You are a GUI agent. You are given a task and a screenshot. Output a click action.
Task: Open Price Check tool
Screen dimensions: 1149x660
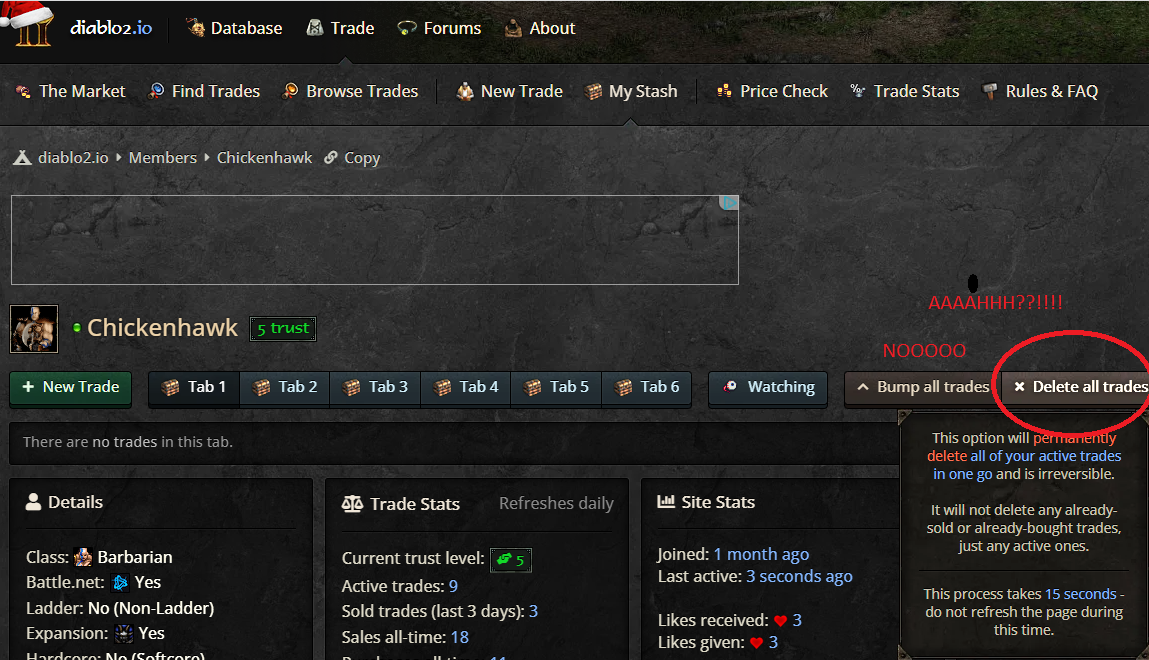coord(772,92)
